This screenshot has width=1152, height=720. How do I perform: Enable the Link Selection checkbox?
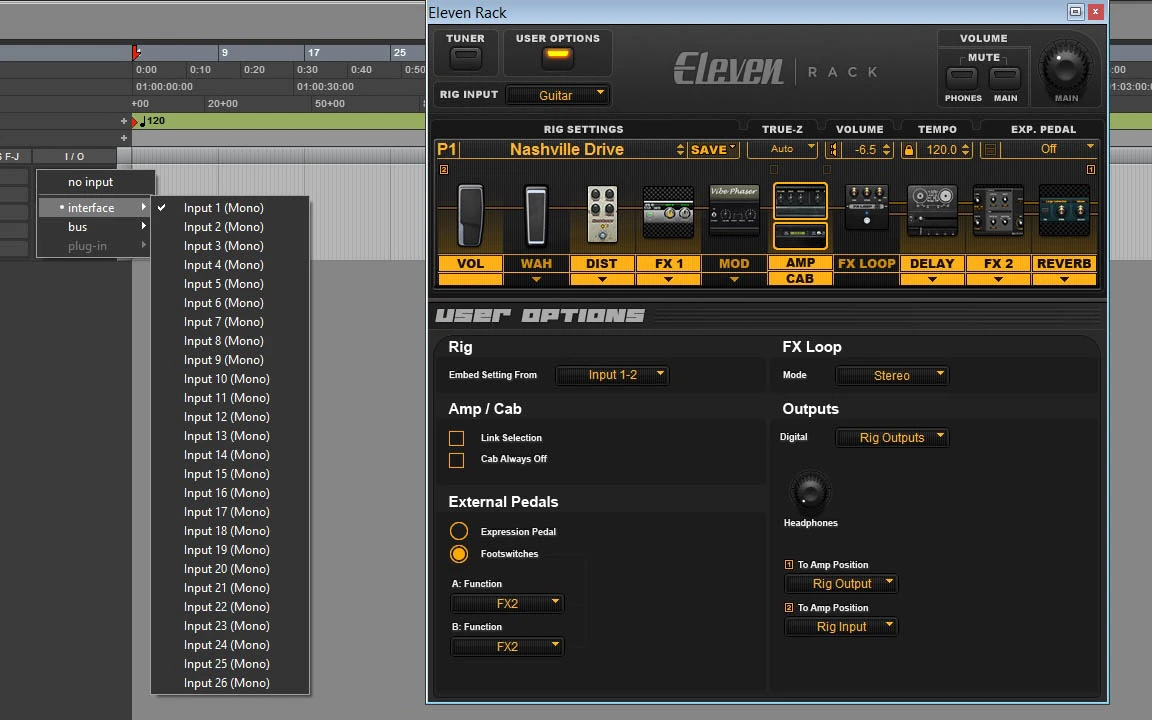[x=456, y=439]
